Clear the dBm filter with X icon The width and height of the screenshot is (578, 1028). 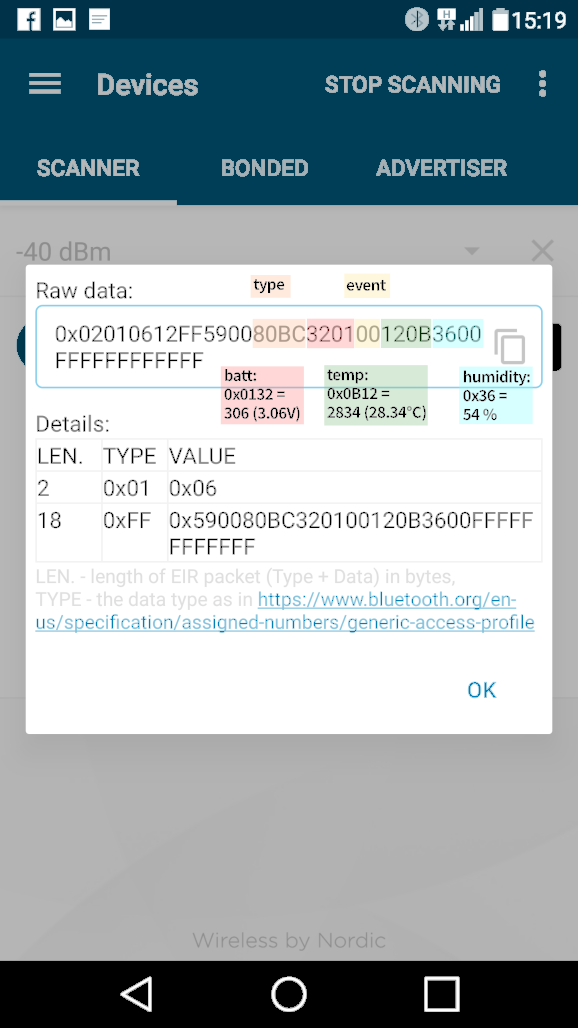[x=542, y=251]
